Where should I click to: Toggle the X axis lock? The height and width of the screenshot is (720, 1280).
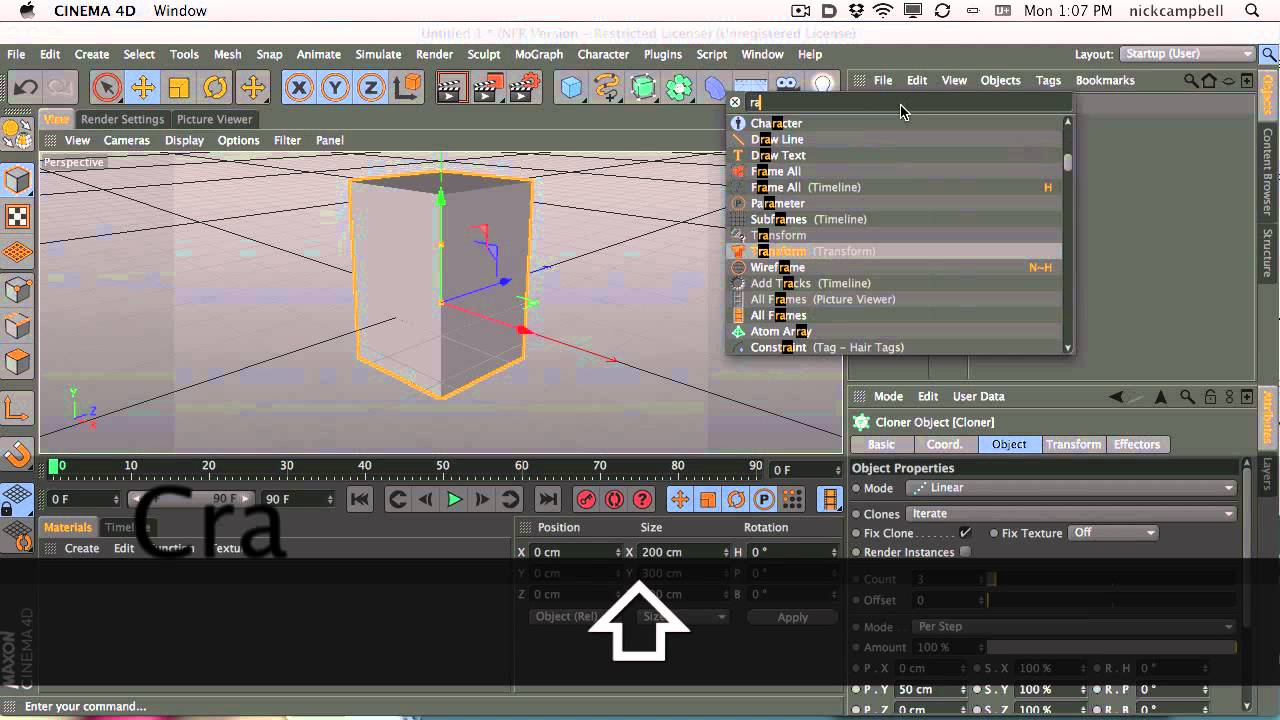point(298,88)
